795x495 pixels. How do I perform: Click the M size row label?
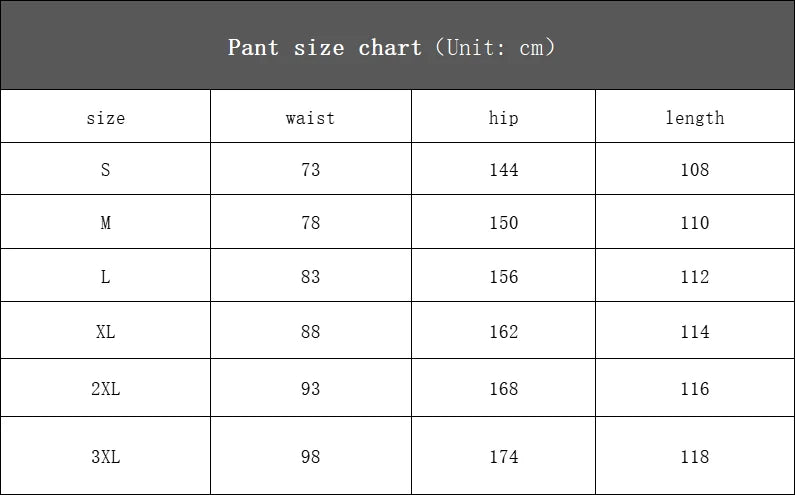(x=106, y=223)
